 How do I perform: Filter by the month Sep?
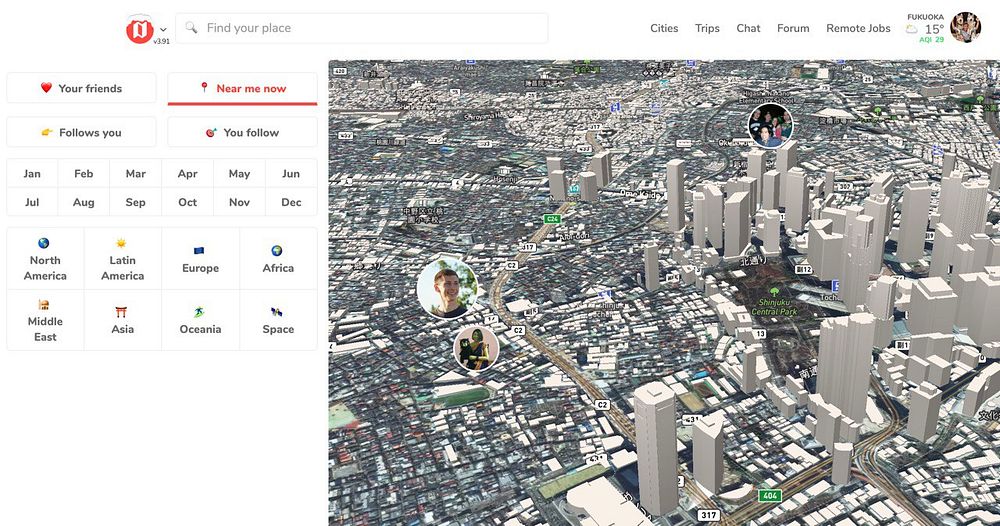pos(135,202)
